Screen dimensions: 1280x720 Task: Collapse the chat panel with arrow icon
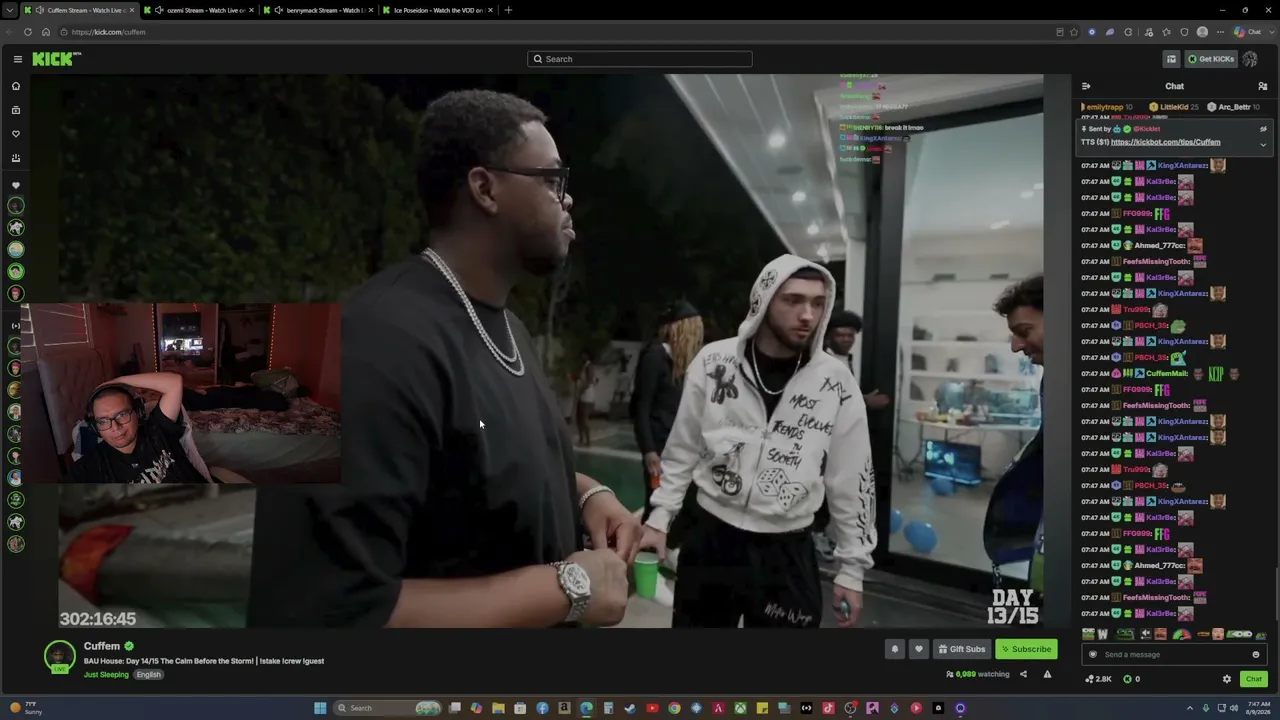pos(1086,86)
